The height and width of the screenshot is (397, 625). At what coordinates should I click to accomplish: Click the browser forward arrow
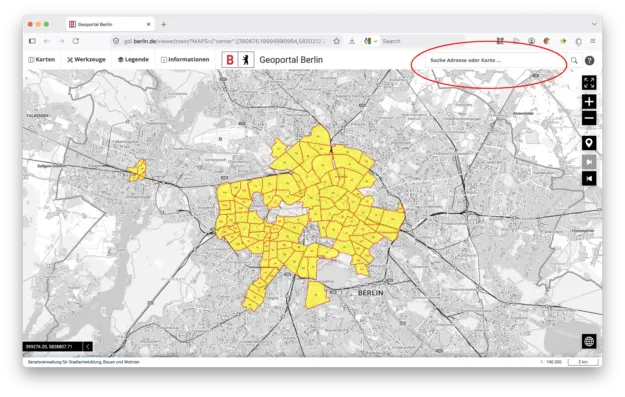click(61, 41)
